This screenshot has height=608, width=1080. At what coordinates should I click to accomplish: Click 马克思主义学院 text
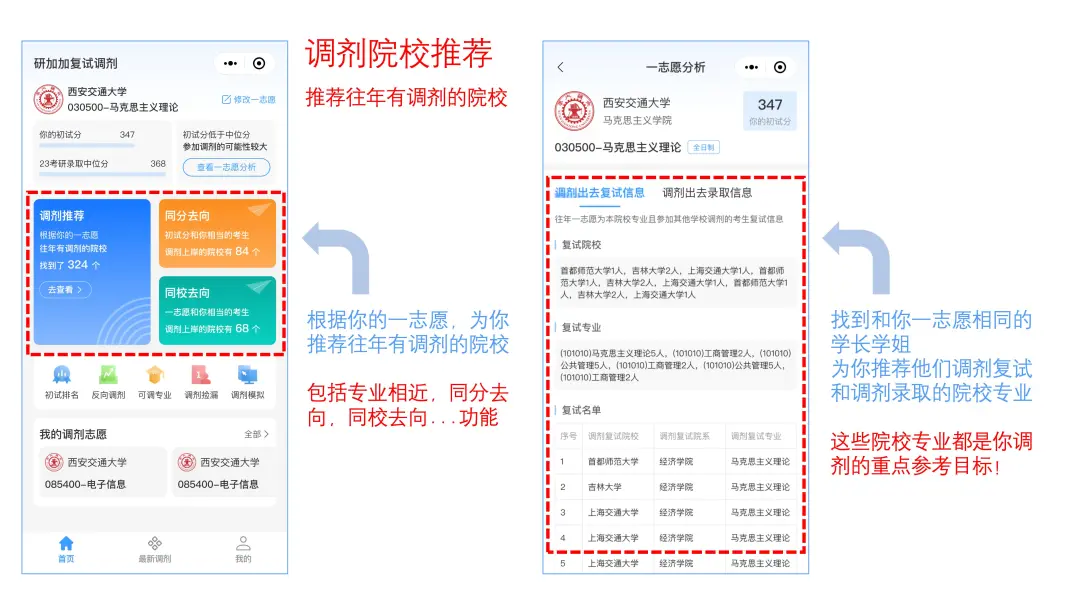637,120
